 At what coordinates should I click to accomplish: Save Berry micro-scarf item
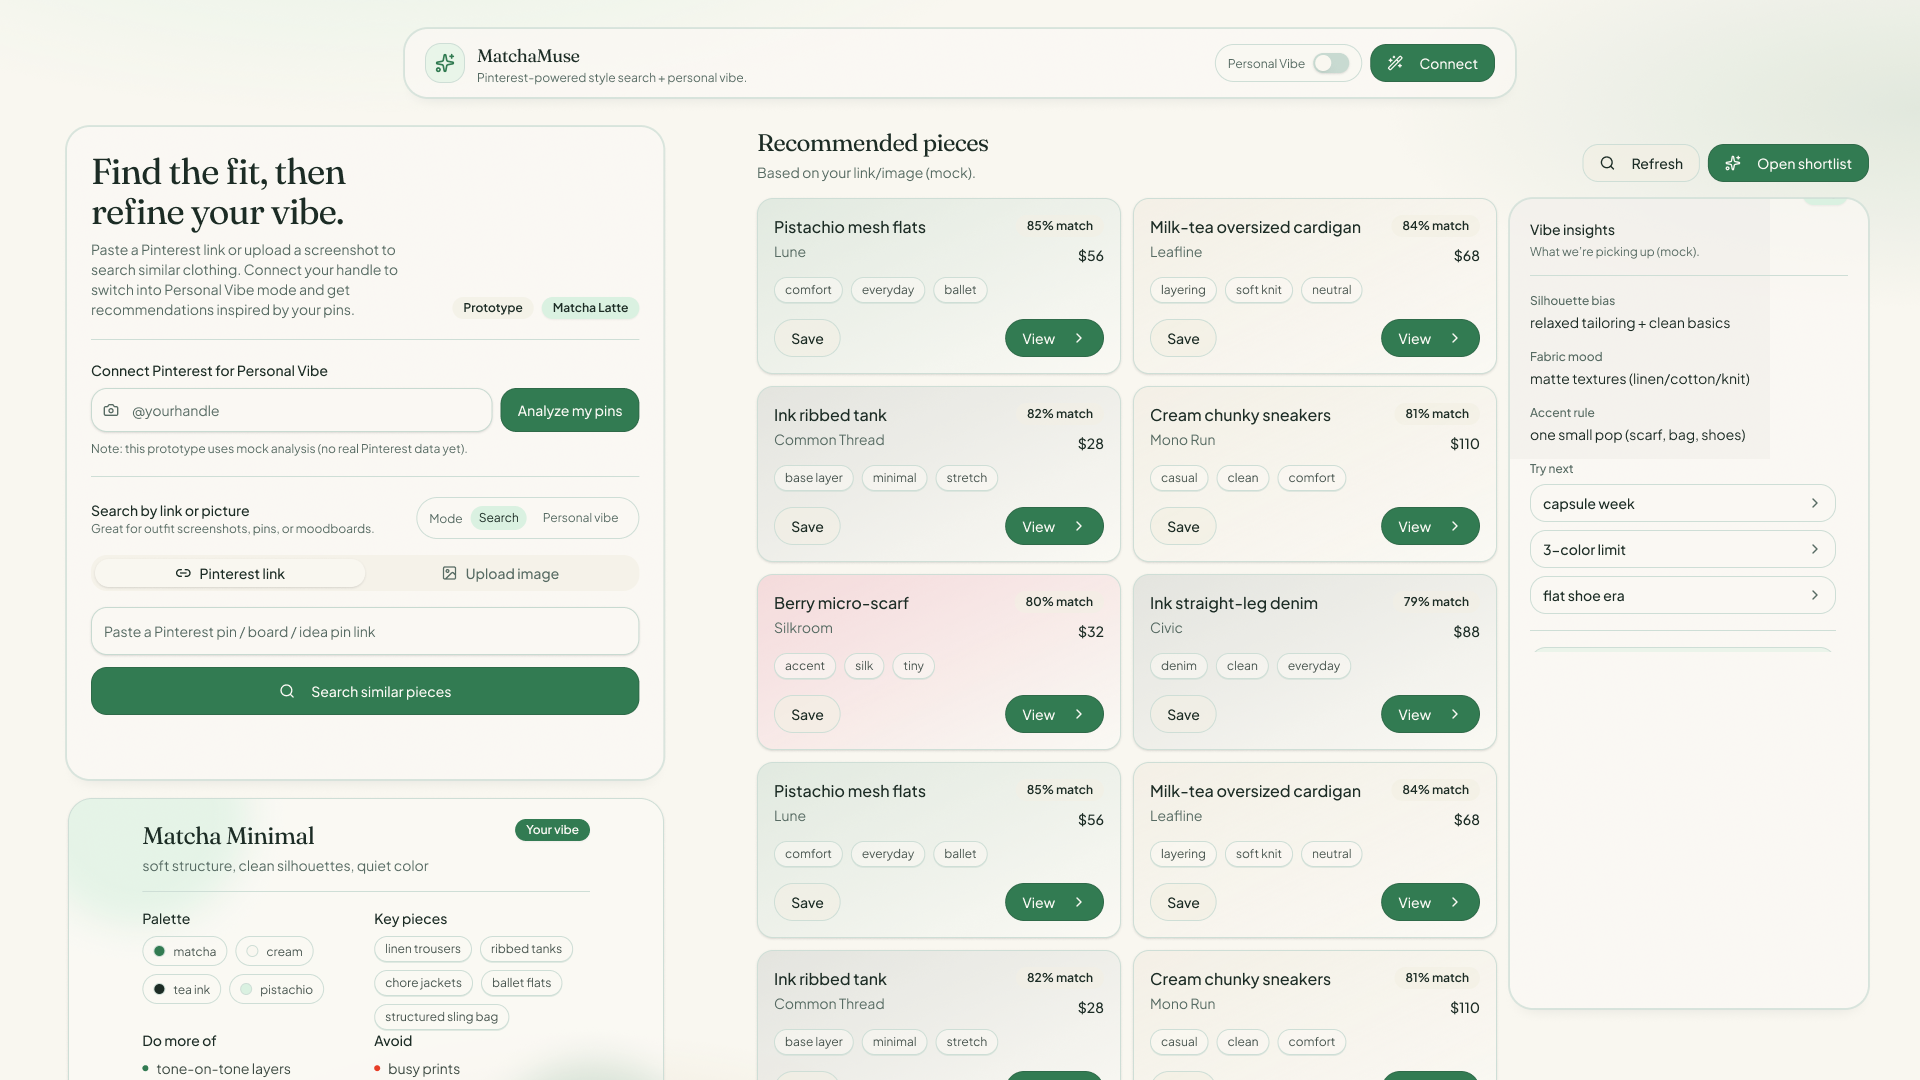click(807, 715)
